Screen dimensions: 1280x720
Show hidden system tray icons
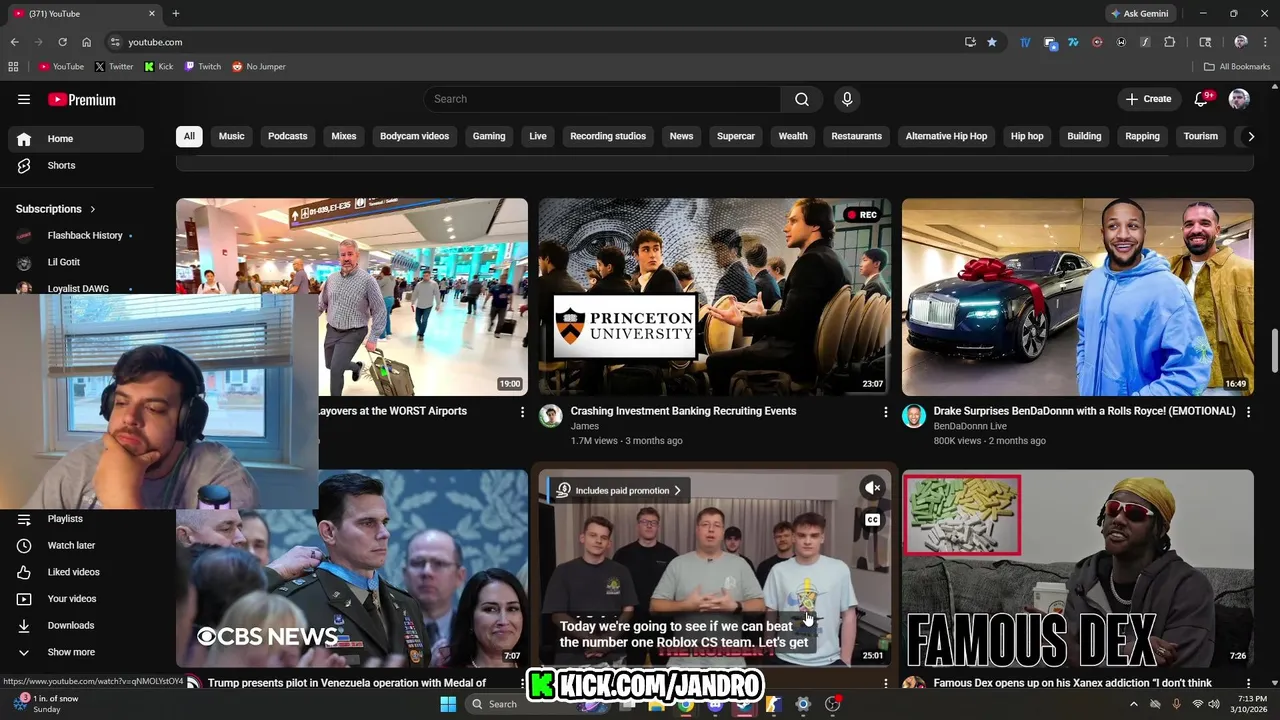pos(1133,704)
